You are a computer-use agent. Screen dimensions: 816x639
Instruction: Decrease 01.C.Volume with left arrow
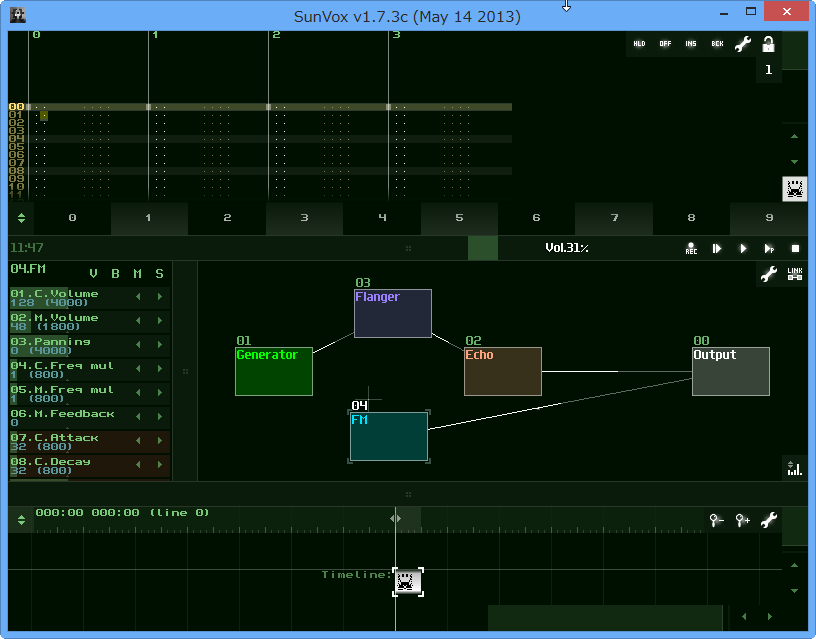click(x=138, y=297)
